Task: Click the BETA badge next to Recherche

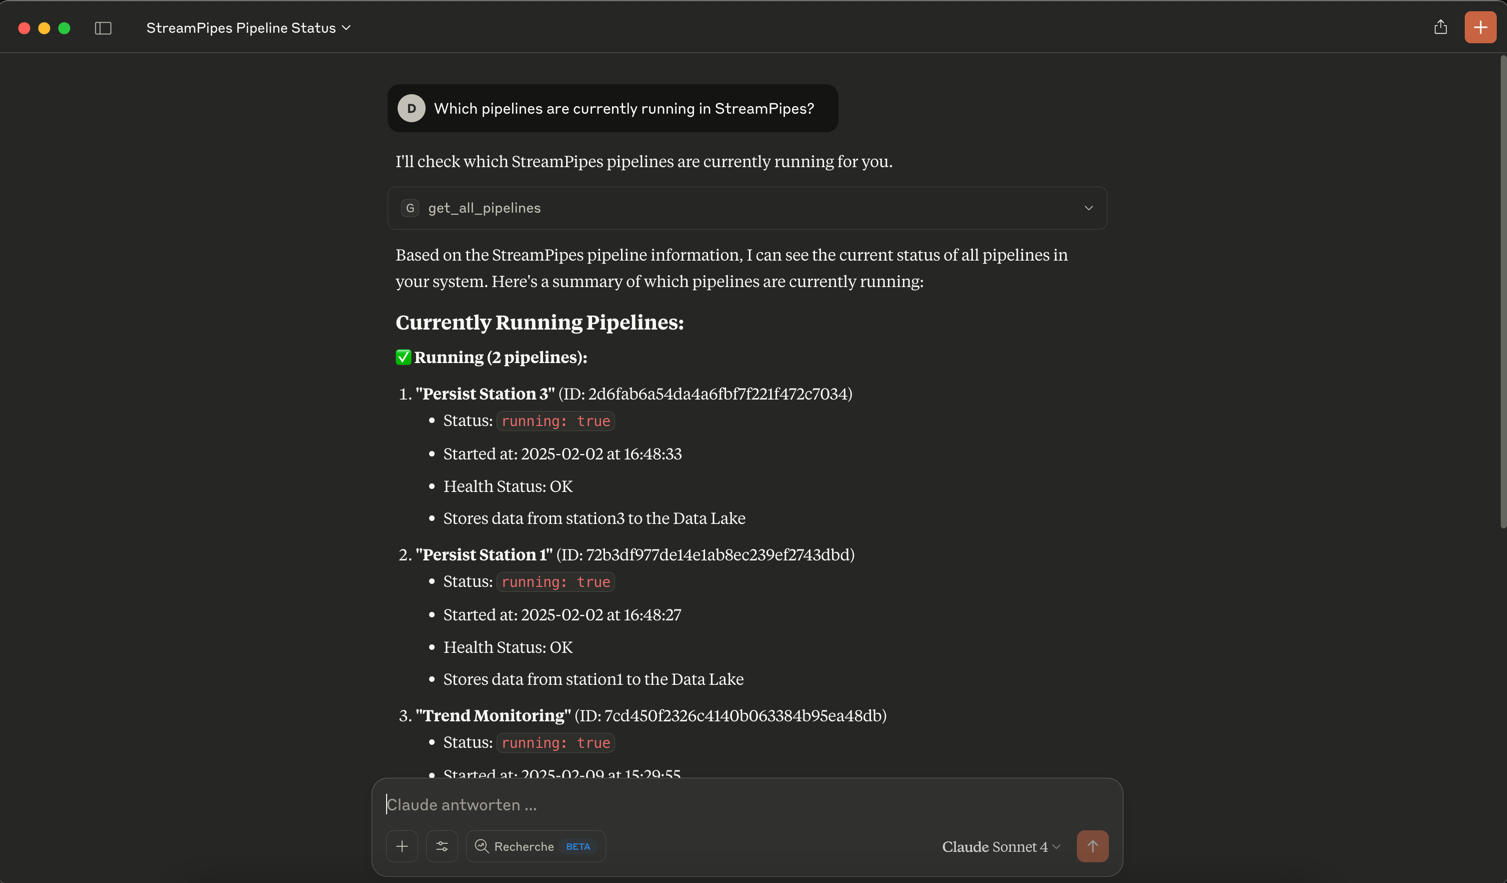Action: [577, 846]
